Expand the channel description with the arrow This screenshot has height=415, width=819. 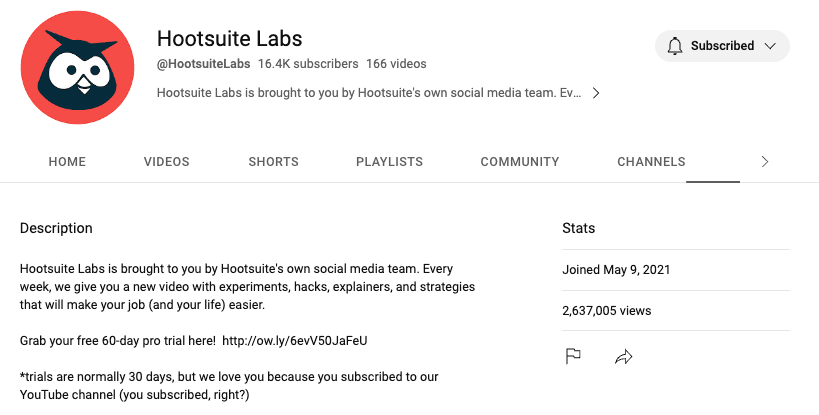[x=596, y=93]
